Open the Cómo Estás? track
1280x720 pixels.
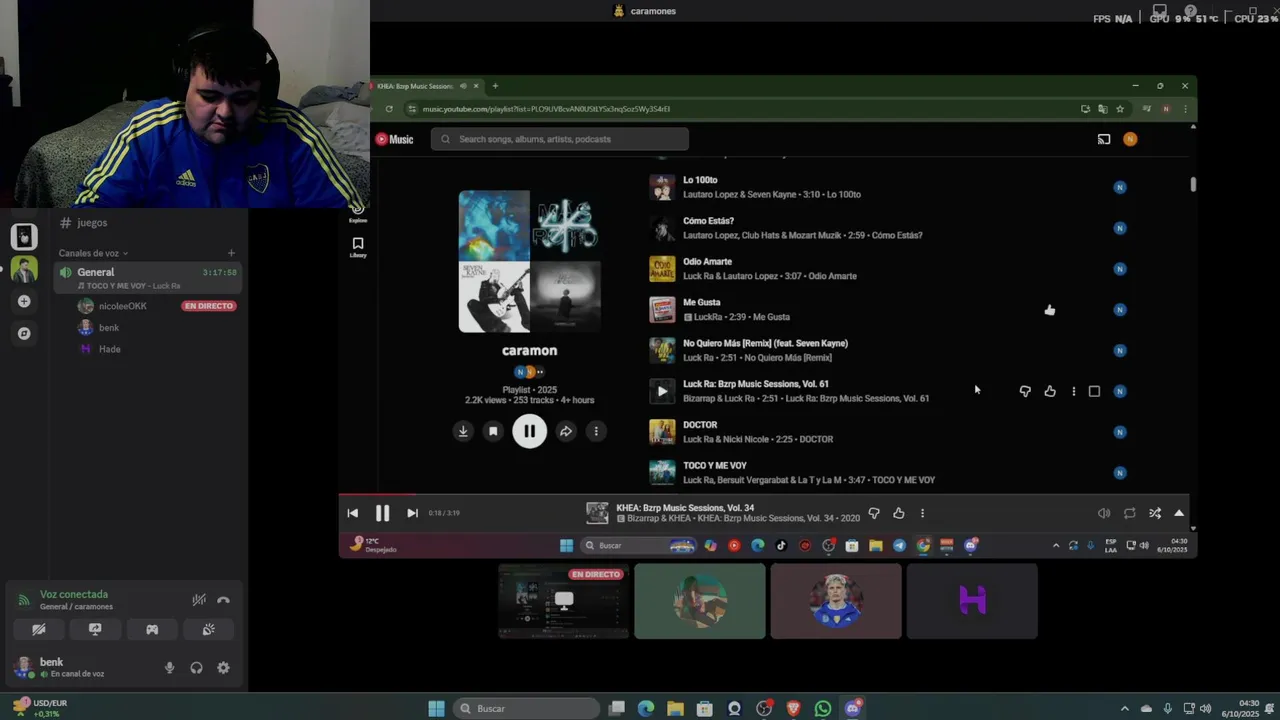click(708, 221)
